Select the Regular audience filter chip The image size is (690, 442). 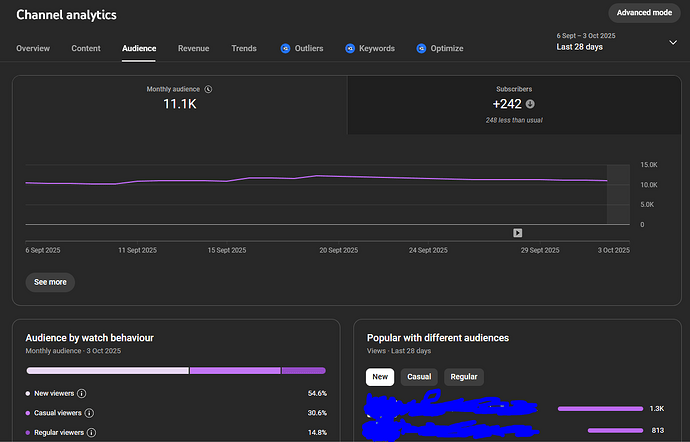(464, 377)
